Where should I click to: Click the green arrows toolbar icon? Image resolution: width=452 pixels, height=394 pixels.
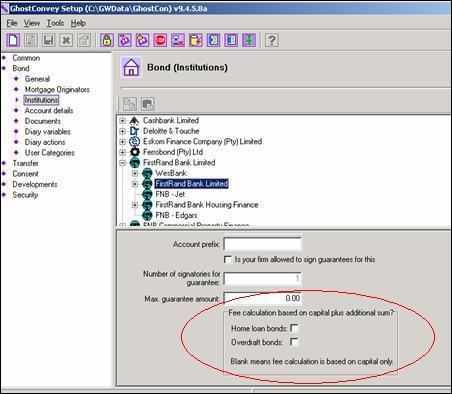tap(249, 40)
